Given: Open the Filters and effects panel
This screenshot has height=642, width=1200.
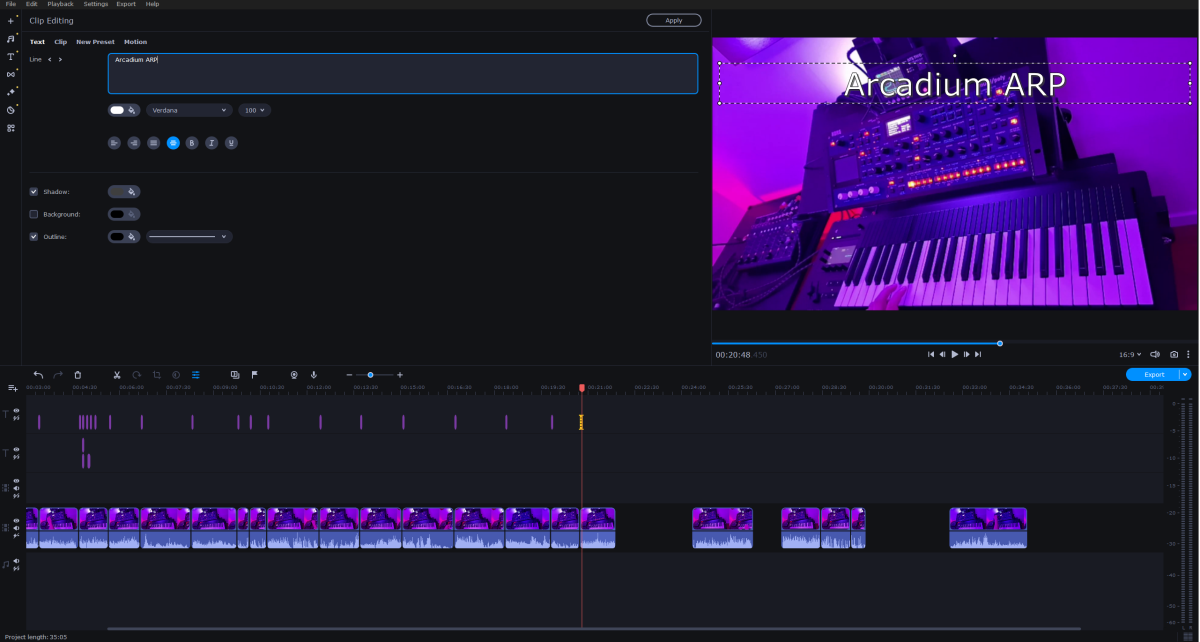Looking at the screenshot, I should pos(11,92).
